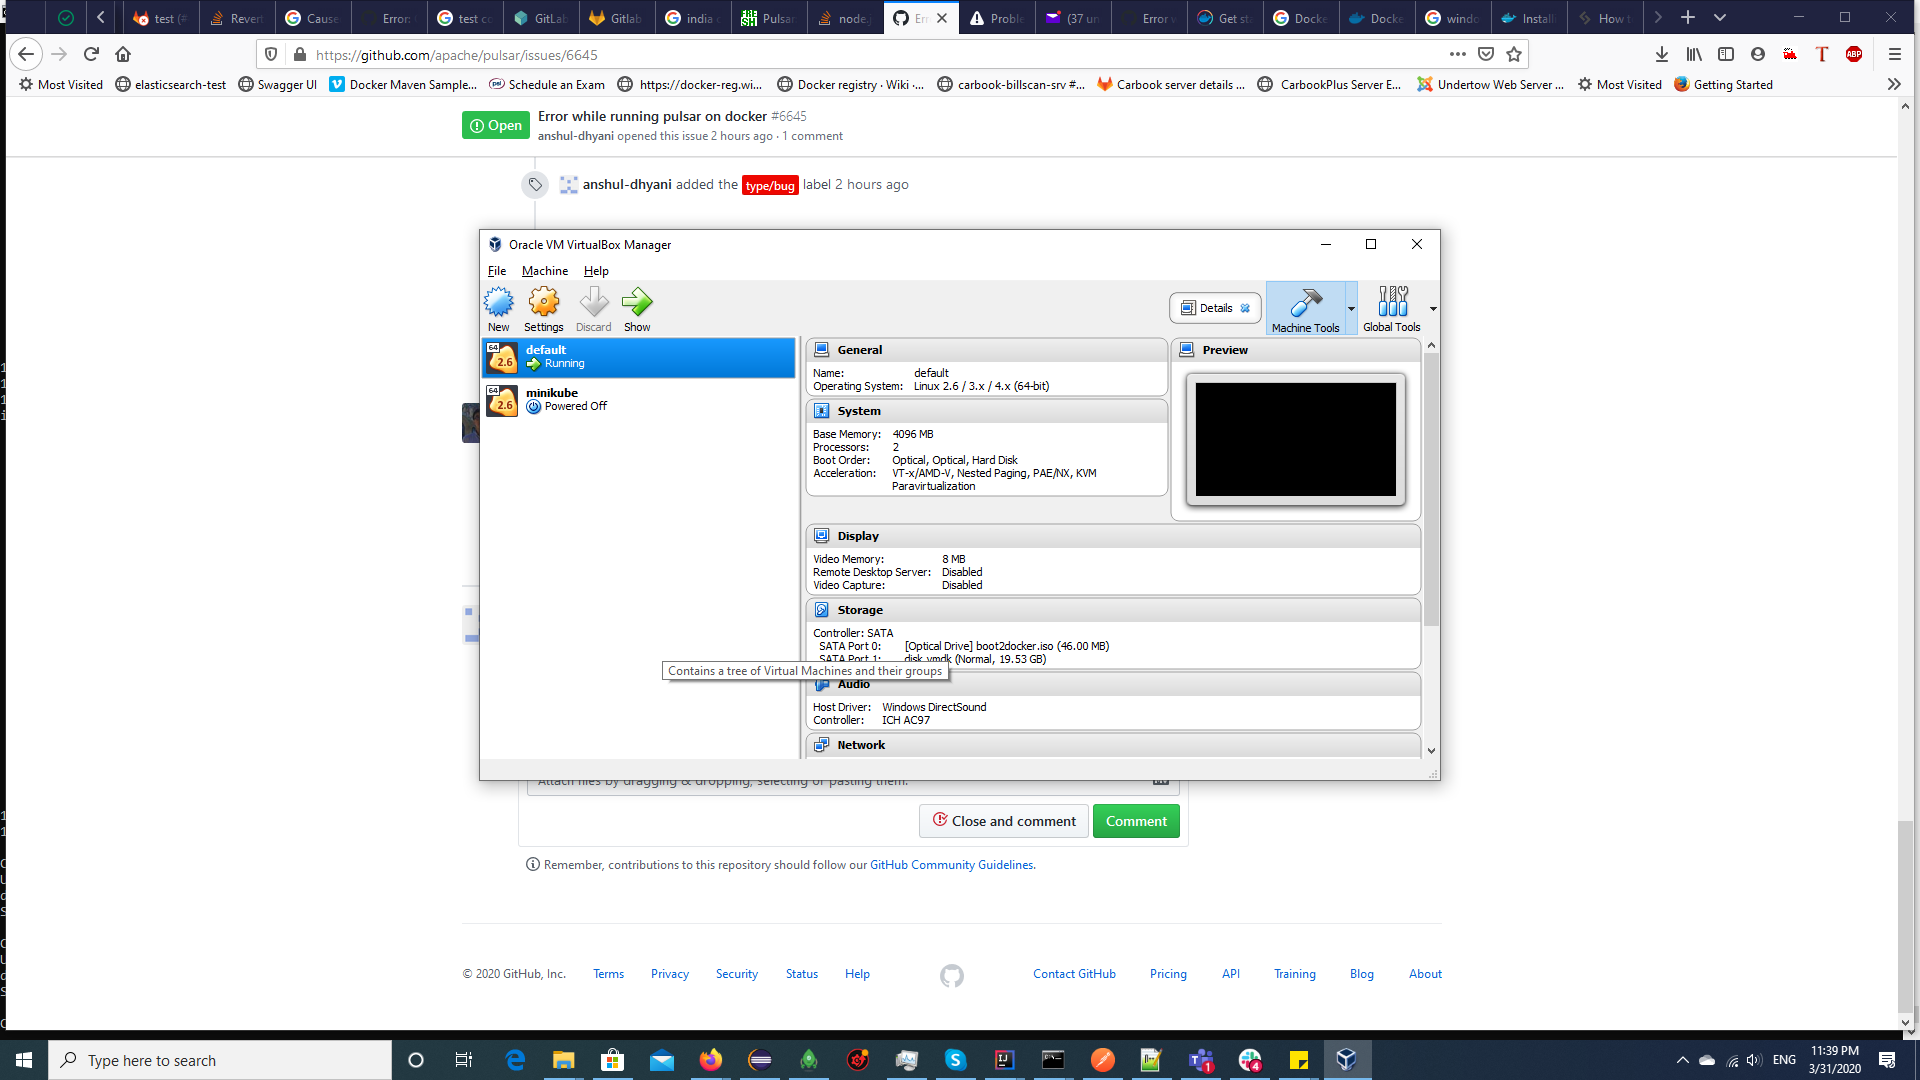
Task: Open page actions three-dot menu
Action: click(1458, 54)
